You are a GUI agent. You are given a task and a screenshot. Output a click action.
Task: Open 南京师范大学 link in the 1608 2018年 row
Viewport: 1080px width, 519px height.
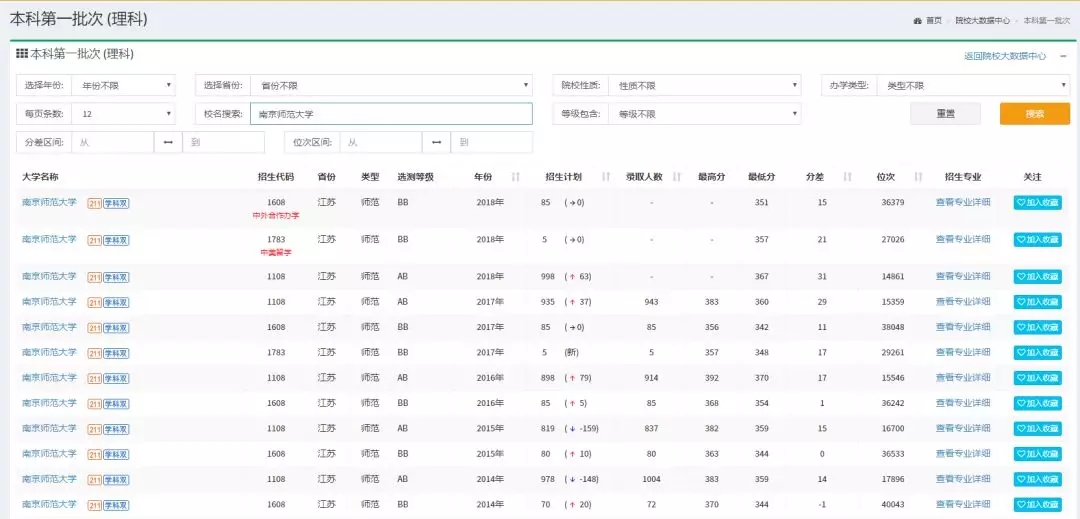pyautogui.click(x=50, y=202)
